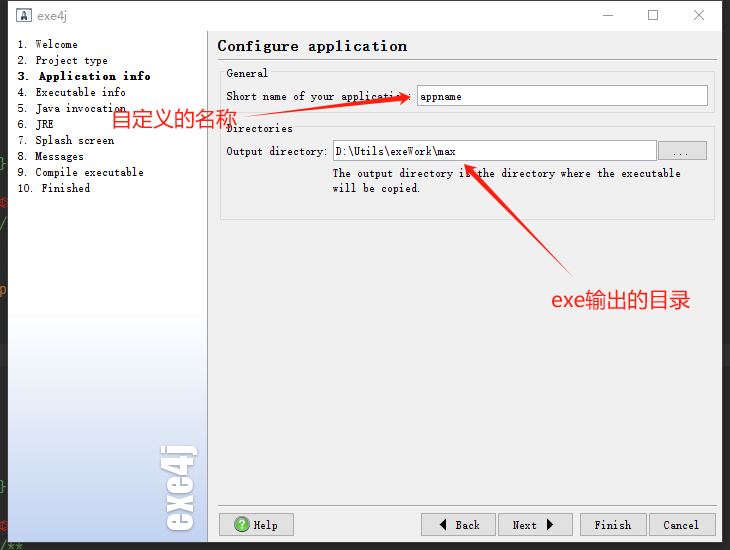Cancel the exe4j wizard

[x=681, y=525]
